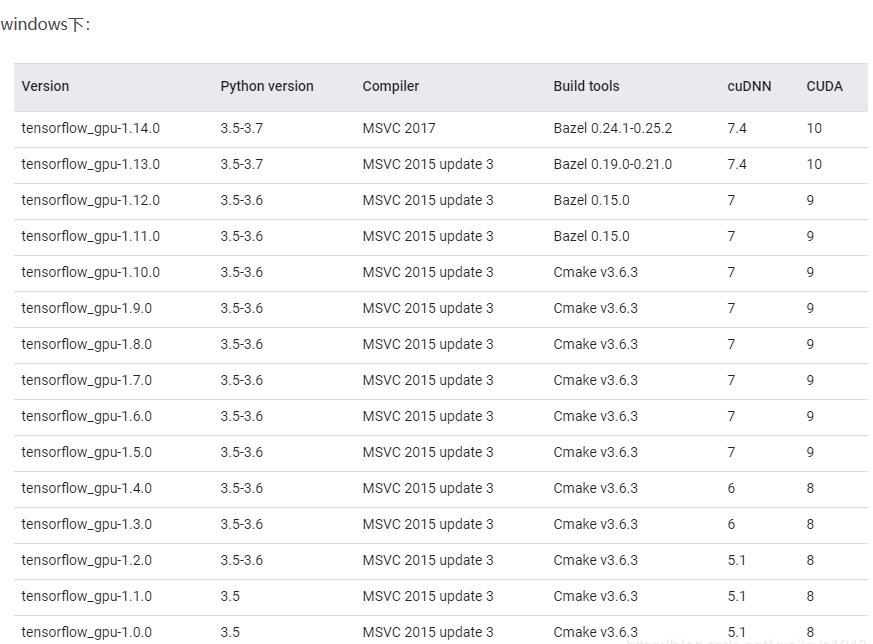This screenshot has width=873, height=644.
Task: Click Python 3.5-3.6 in the 1.2.0 row
Action: 241,561
